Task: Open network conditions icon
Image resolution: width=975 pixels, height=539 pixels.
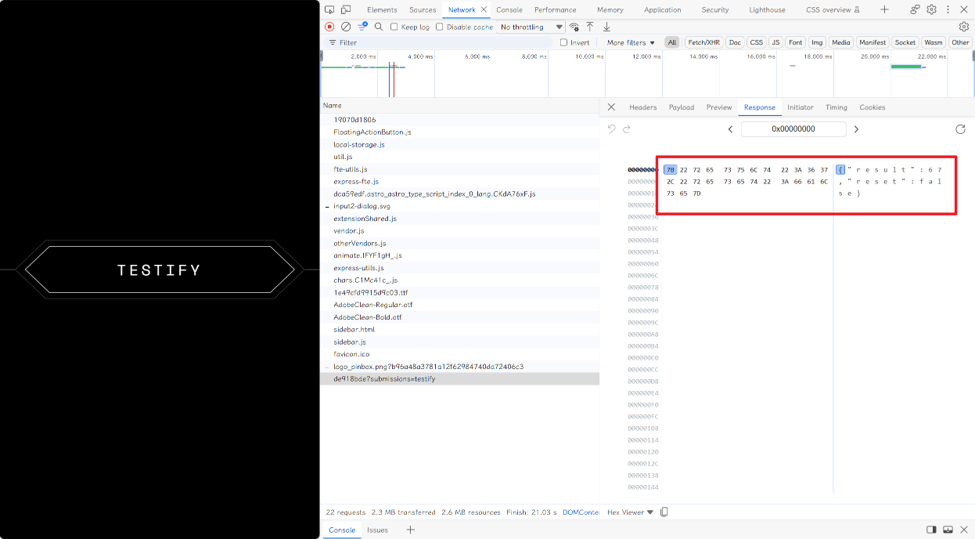Action: click(x=574, y=27)
